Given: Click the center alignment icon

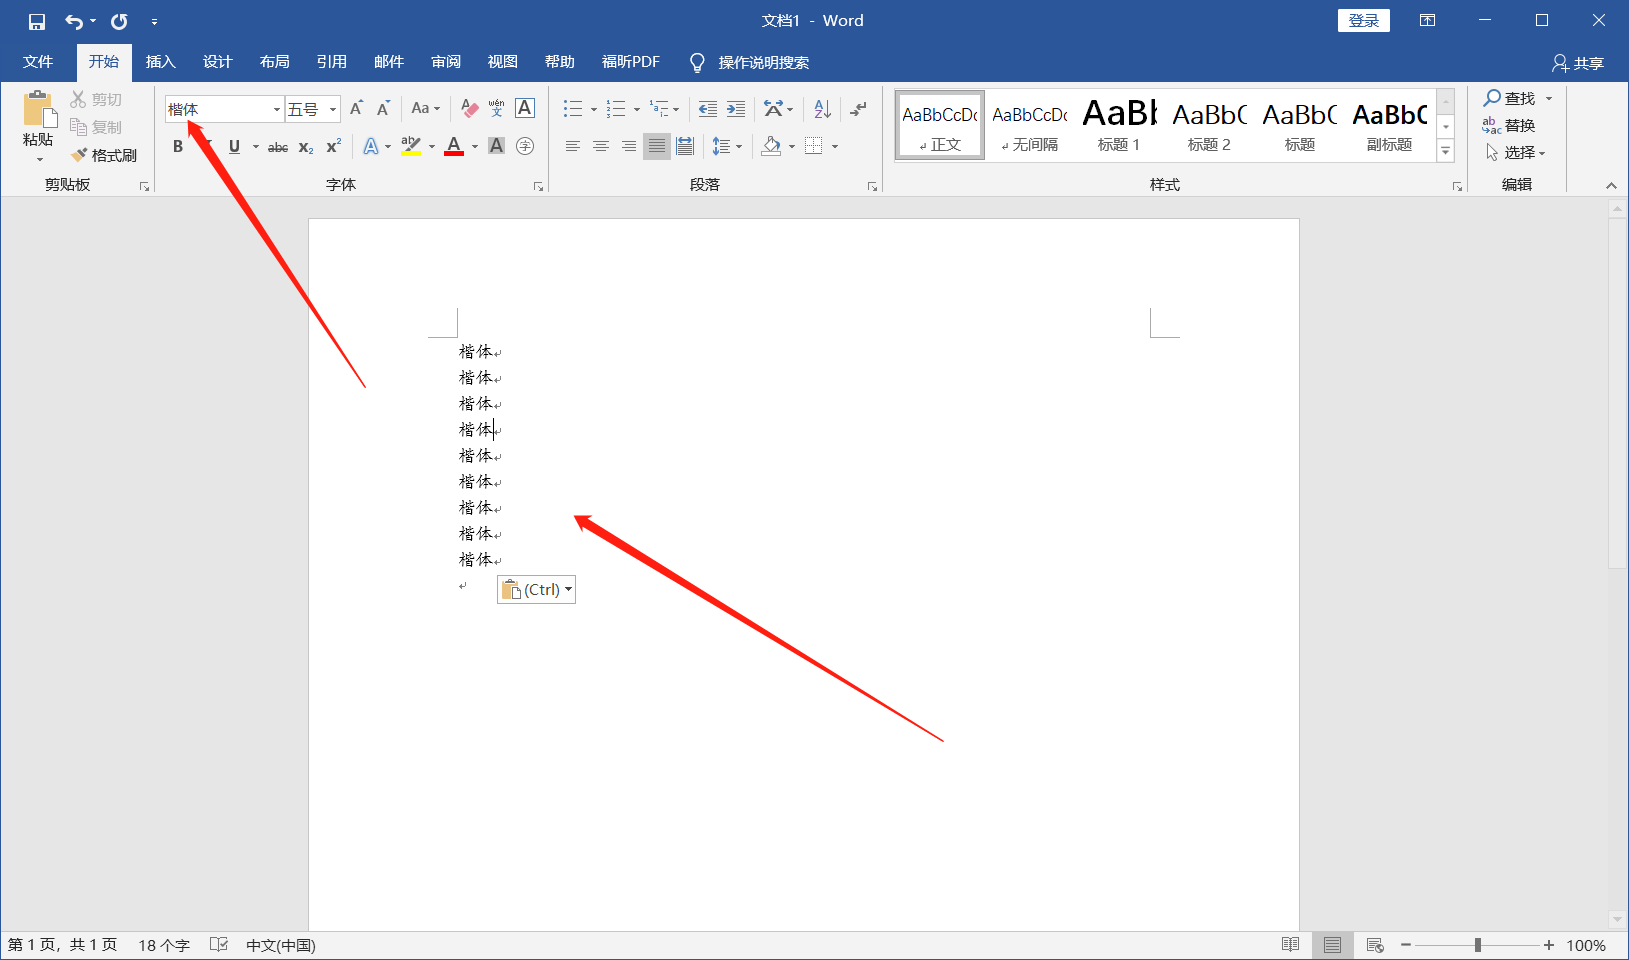Looking at the screenshot, I should coord(600,146).
